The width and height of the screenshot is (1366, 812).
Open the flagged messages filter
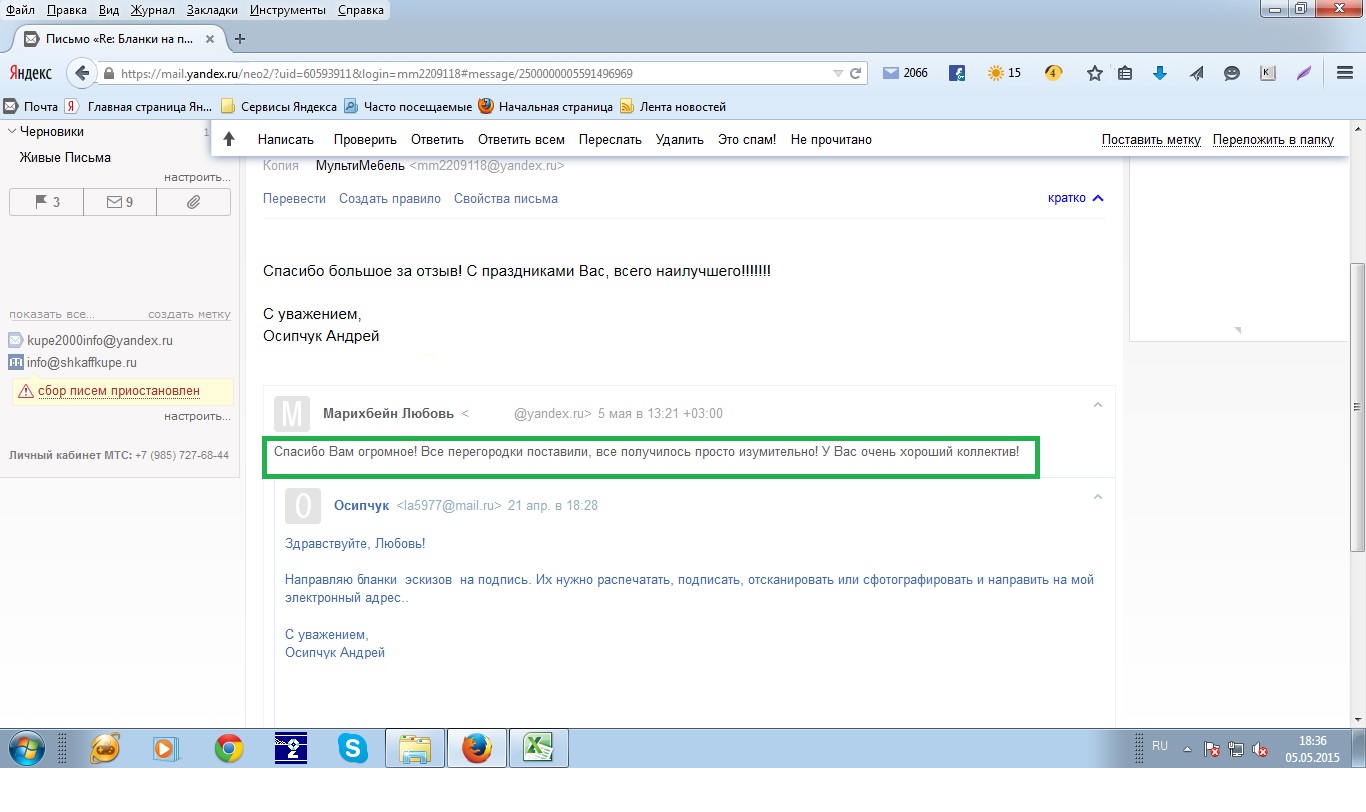46,202
